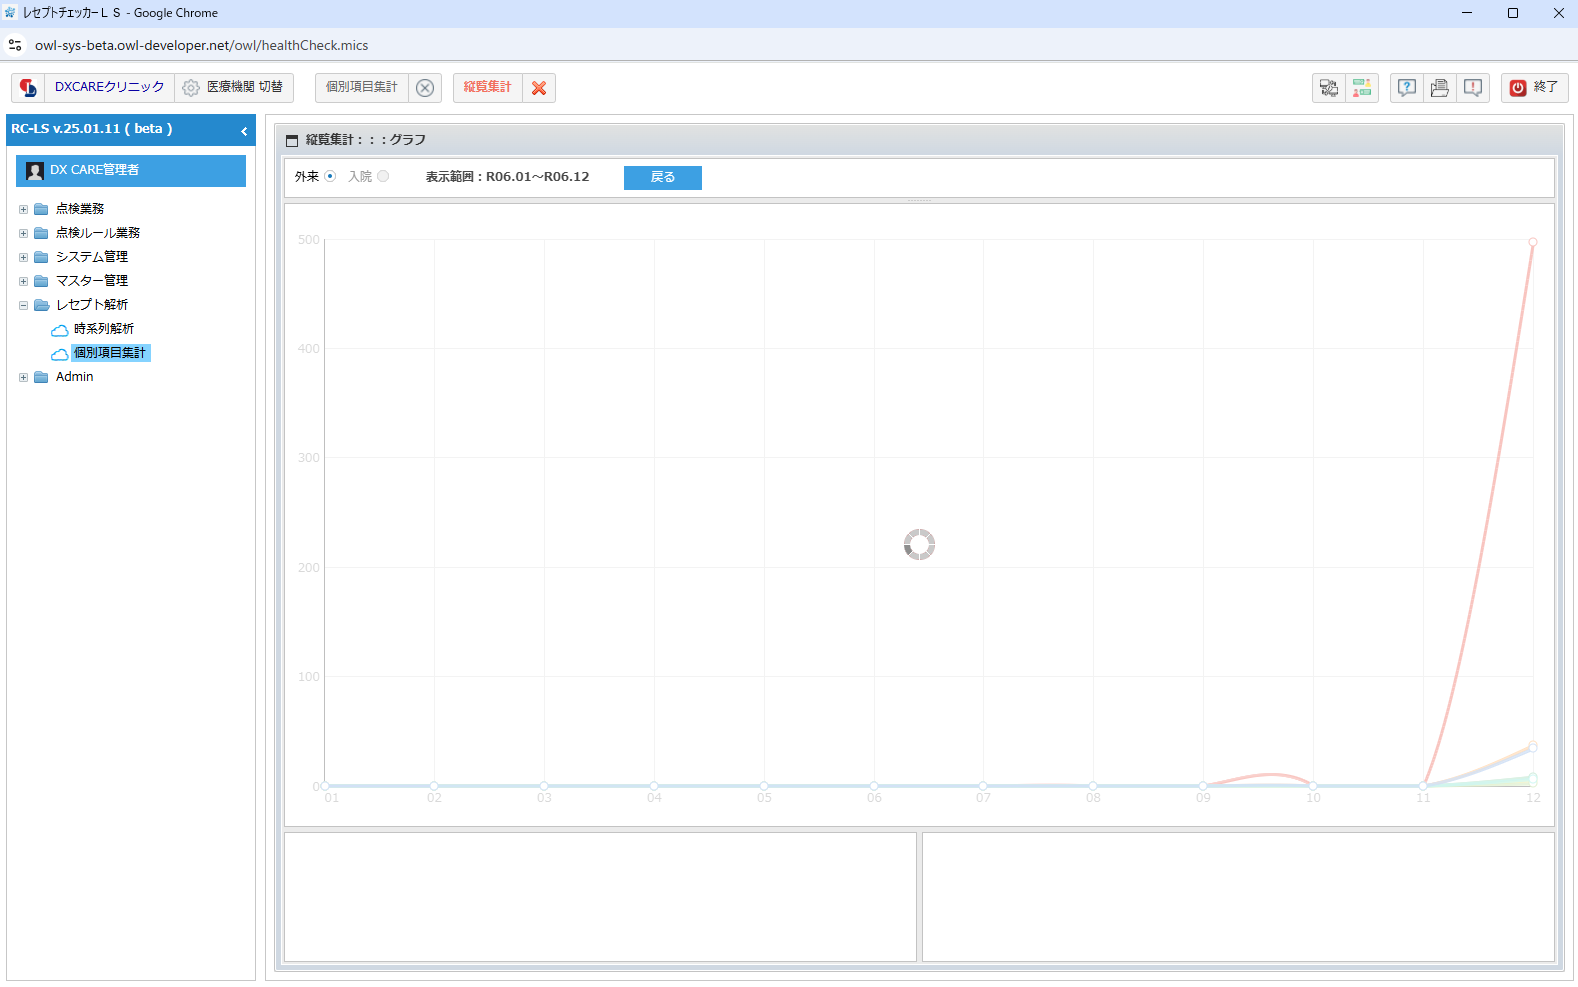Click the システム管理 folder icon
This screenshot has width=1578, height=987.
tap(41, 257)
